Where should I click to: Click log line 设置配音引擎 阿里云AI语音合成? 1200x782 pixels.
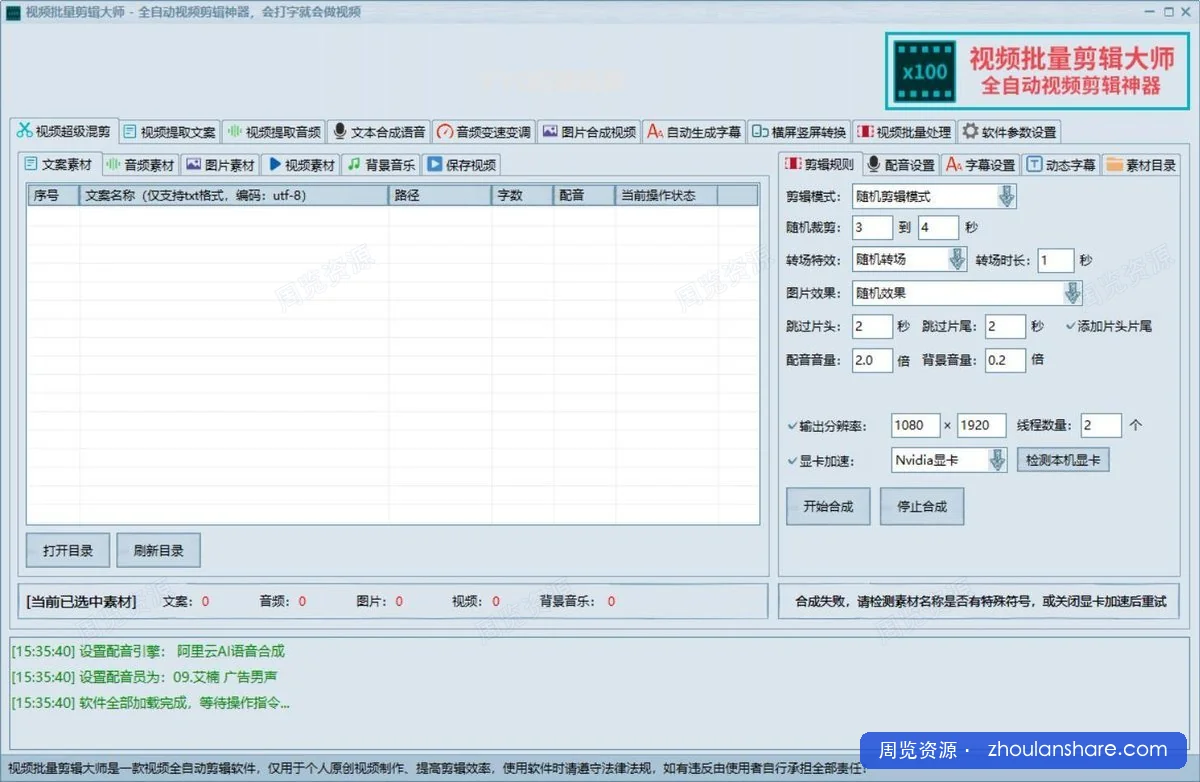click(x=148, y=651)
